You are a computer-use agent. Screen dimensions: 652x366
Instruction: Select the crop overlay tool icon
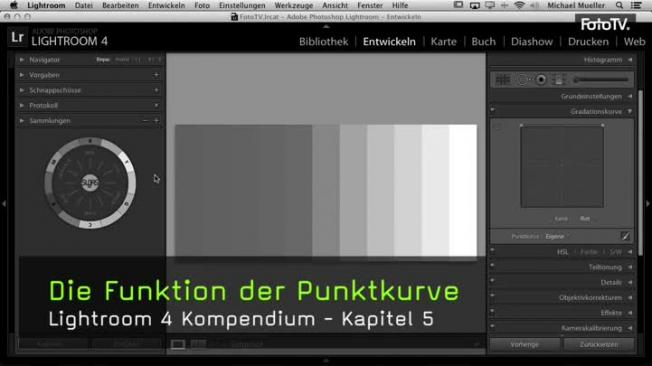coord(503,79)
